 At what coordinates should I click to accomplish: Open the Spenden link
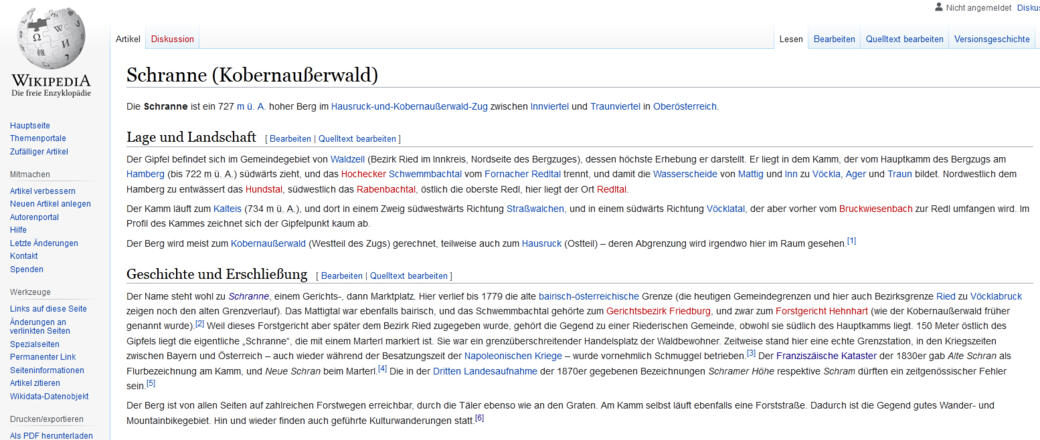click(x=27, y=269)
